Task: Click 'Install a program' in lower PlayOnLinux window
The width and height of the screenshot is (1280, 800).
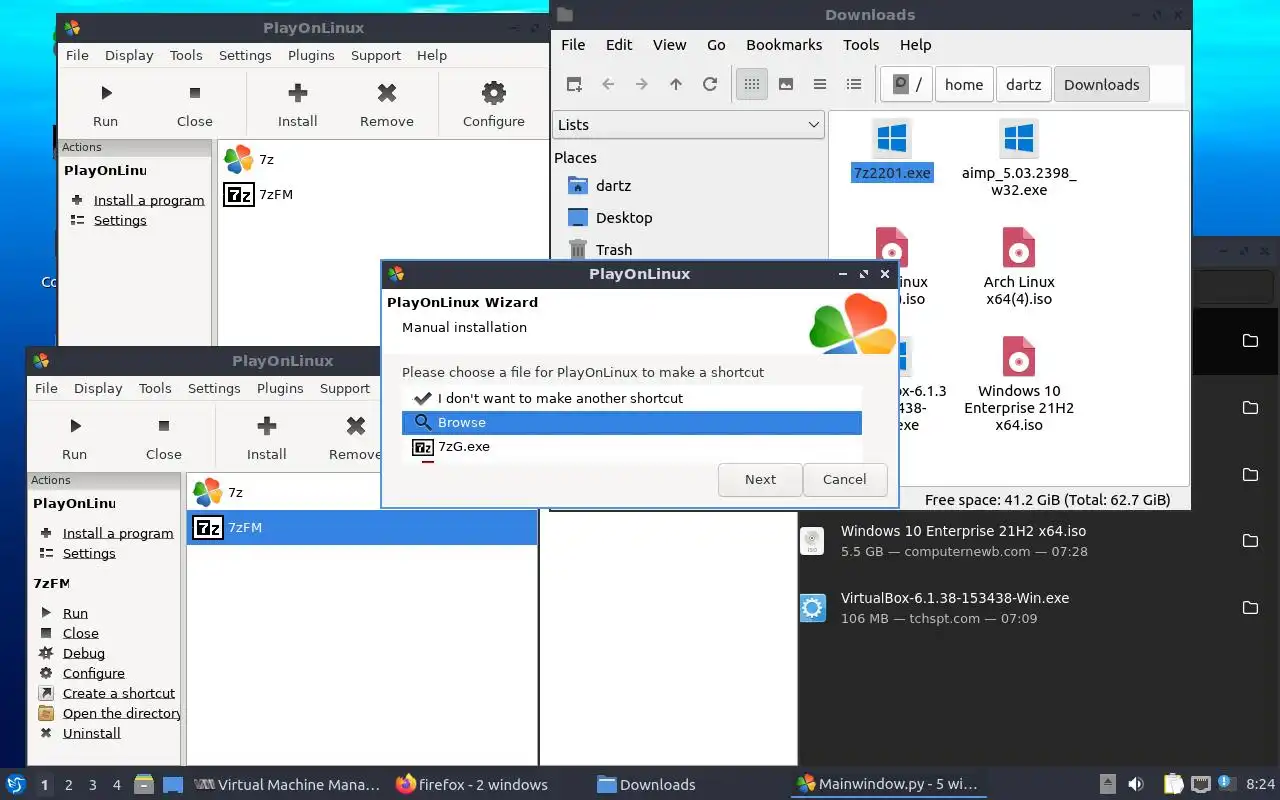Action: pyautogui.click(x=118, y=533)
